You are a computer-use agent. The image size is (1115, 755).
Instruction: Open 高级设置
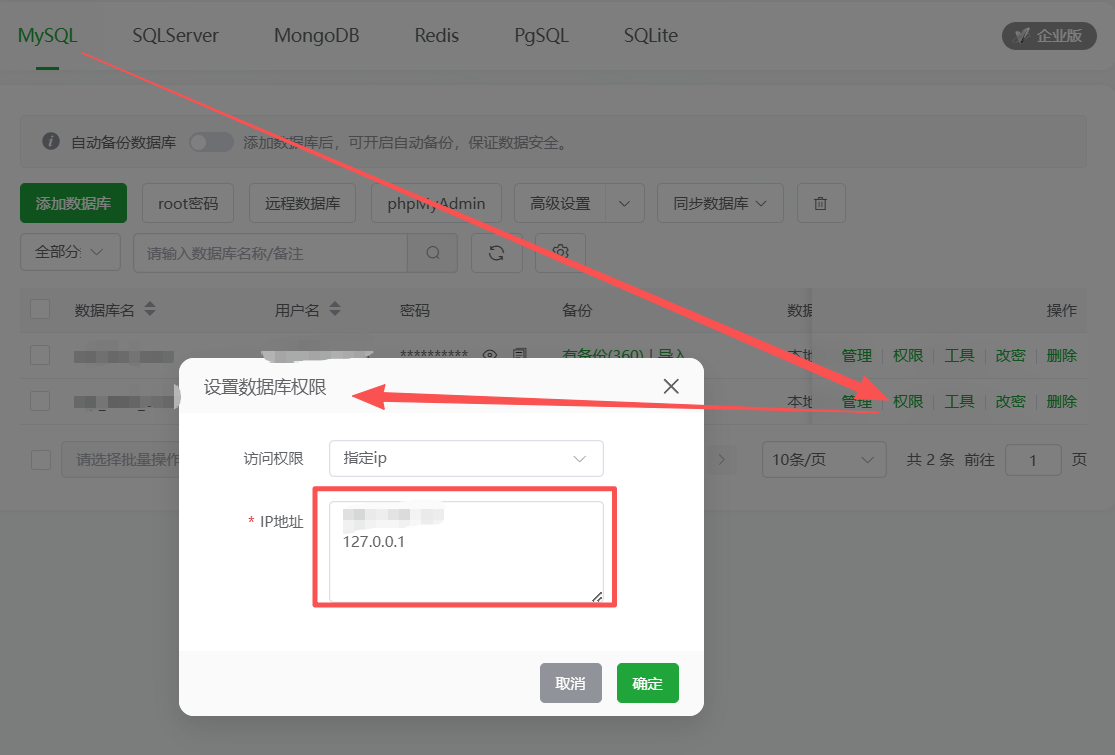pyautogui.click(x=560, y=203)
